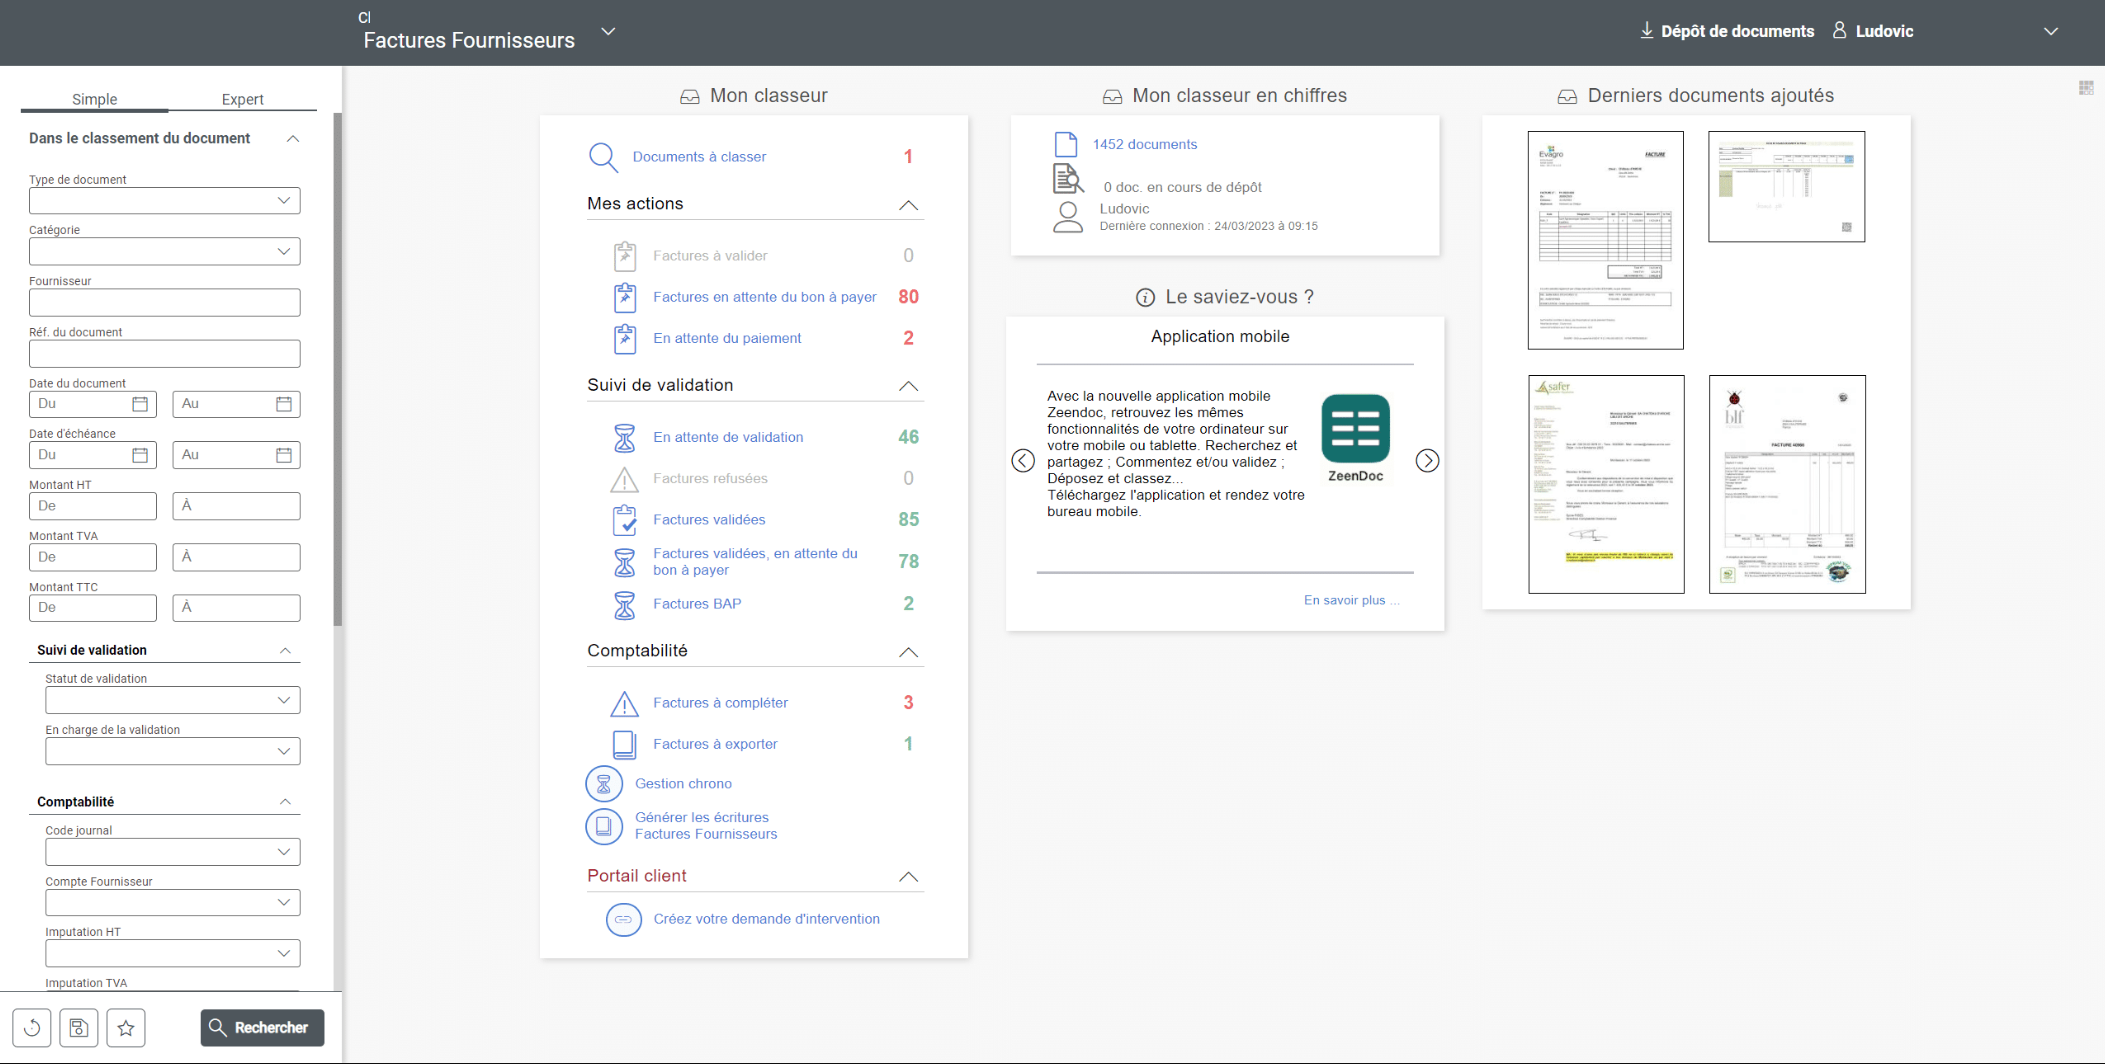Viewport: 2105px width, 1064px height.
Task: Click the ZeenDoc mobile app icon
Action: click(1356, 429)
